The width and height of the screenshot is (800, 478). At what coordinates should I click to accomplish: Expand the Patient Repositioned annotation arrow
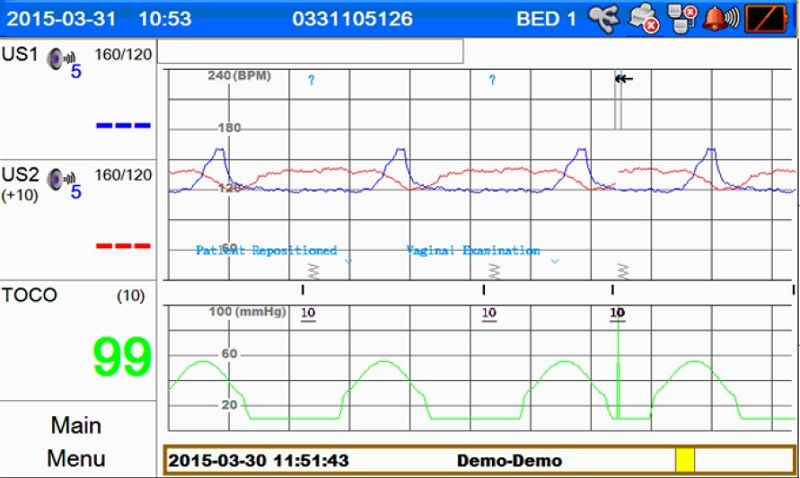pos(348,261)
